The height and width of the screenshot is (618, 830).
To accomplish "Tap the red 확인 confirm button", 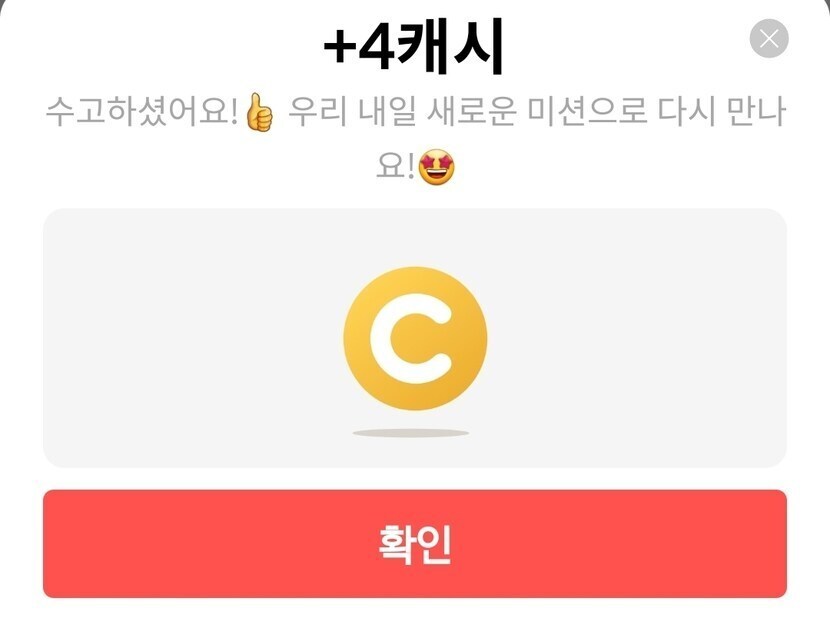I will tap(414, 544).
